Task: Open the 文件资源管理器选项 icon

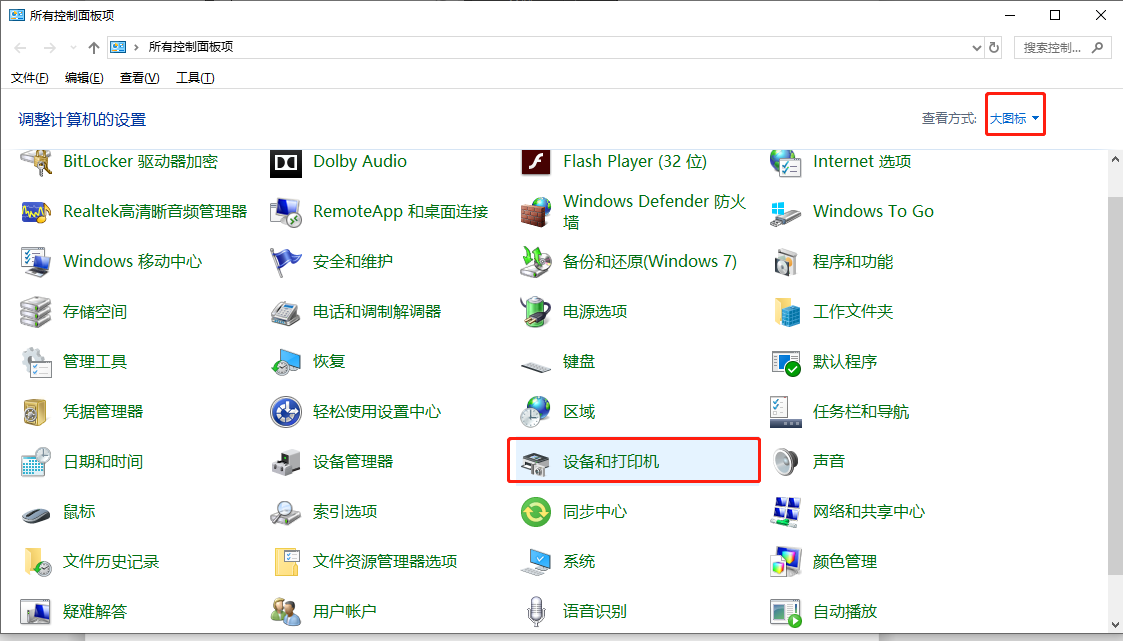Action: click(286, 563)
